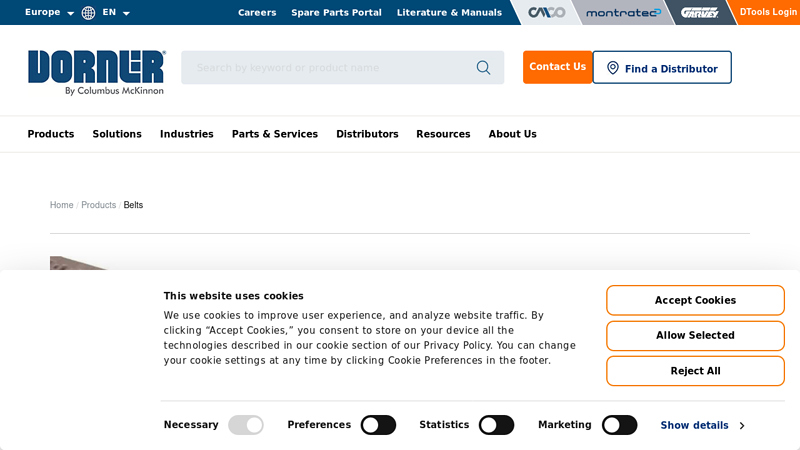800x450 pixels.
Task: Expand the Europe region dropdown
Action: coord(49,13)
